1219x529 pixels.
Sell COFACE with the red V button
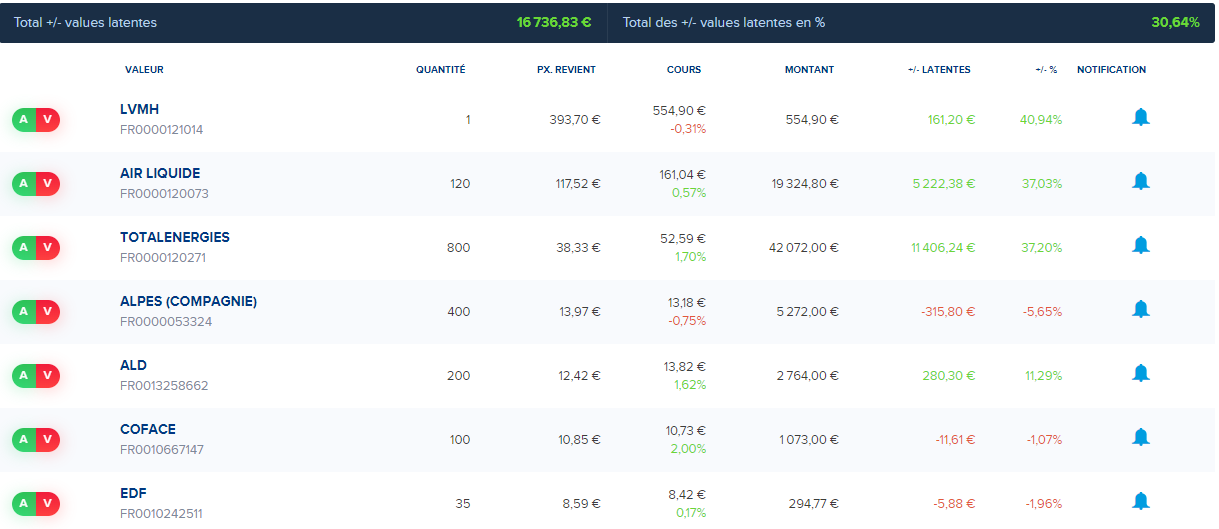48,440
